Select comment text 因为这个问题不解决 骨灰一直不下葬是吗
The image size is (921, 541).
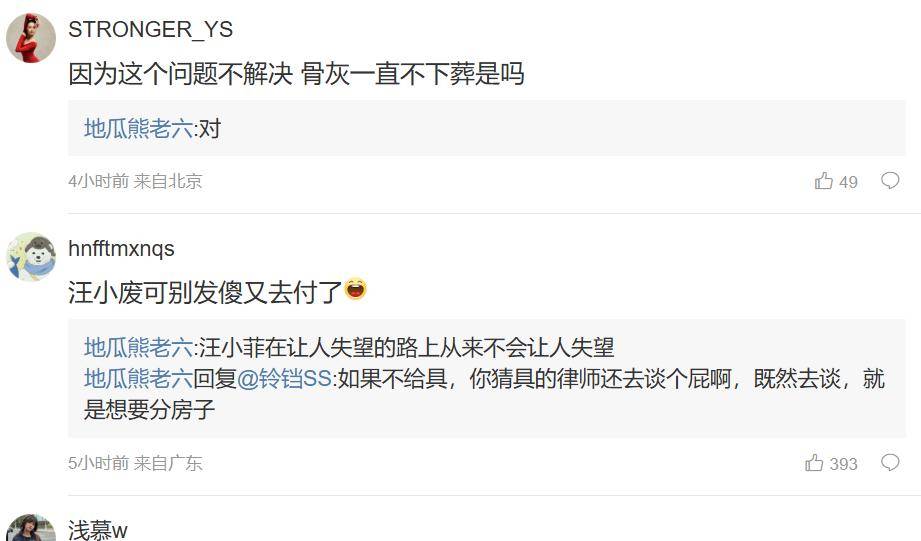pos(296,74)
